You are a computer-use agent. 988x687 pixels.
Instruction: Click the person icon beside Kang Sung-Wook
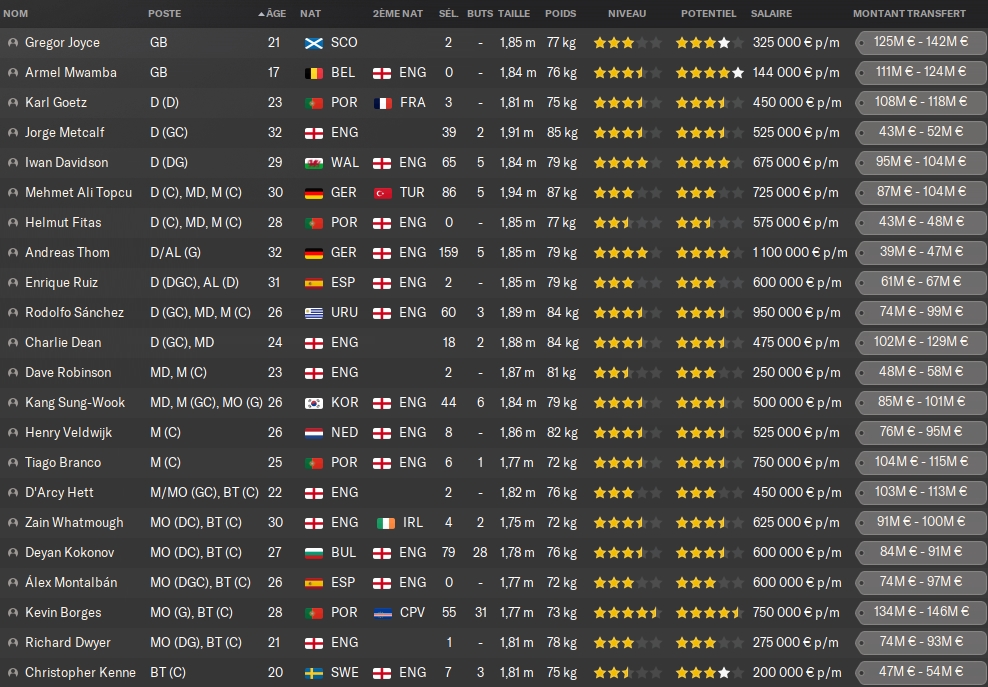[x=13, y=403]
